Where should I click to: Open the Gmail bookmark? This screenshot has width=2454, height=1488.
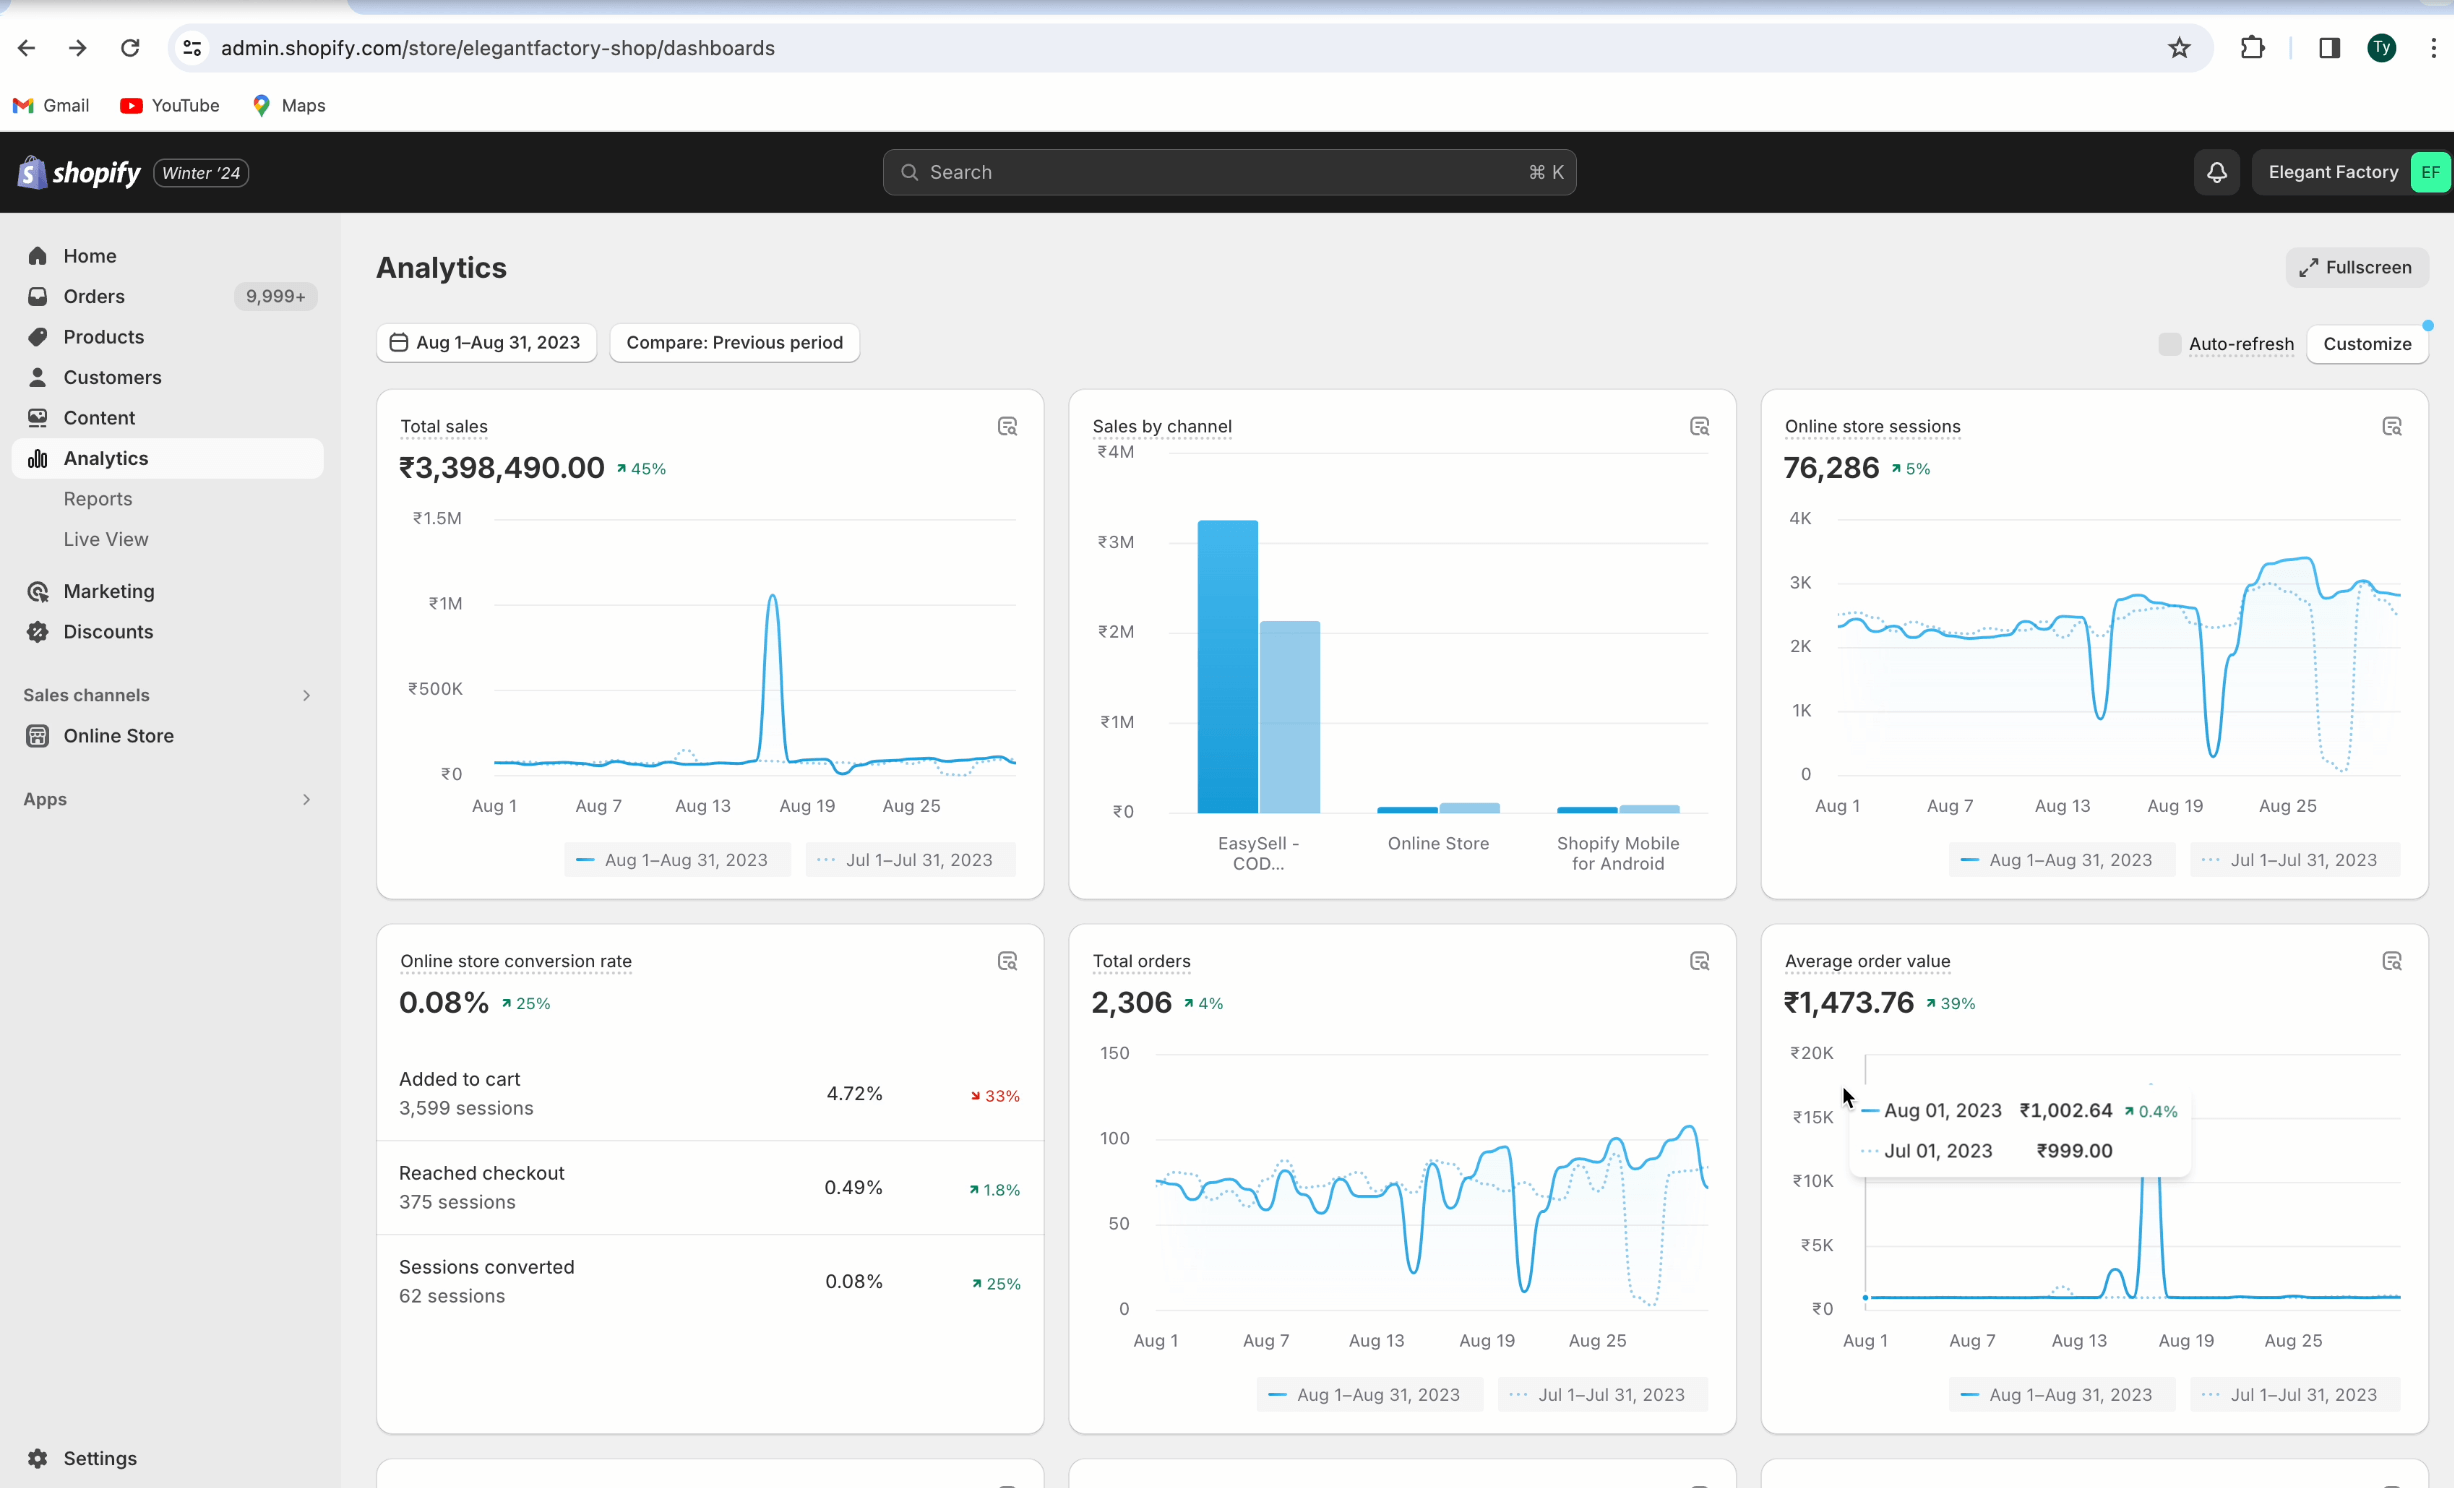pyautogui.click(x=51, y=105)
